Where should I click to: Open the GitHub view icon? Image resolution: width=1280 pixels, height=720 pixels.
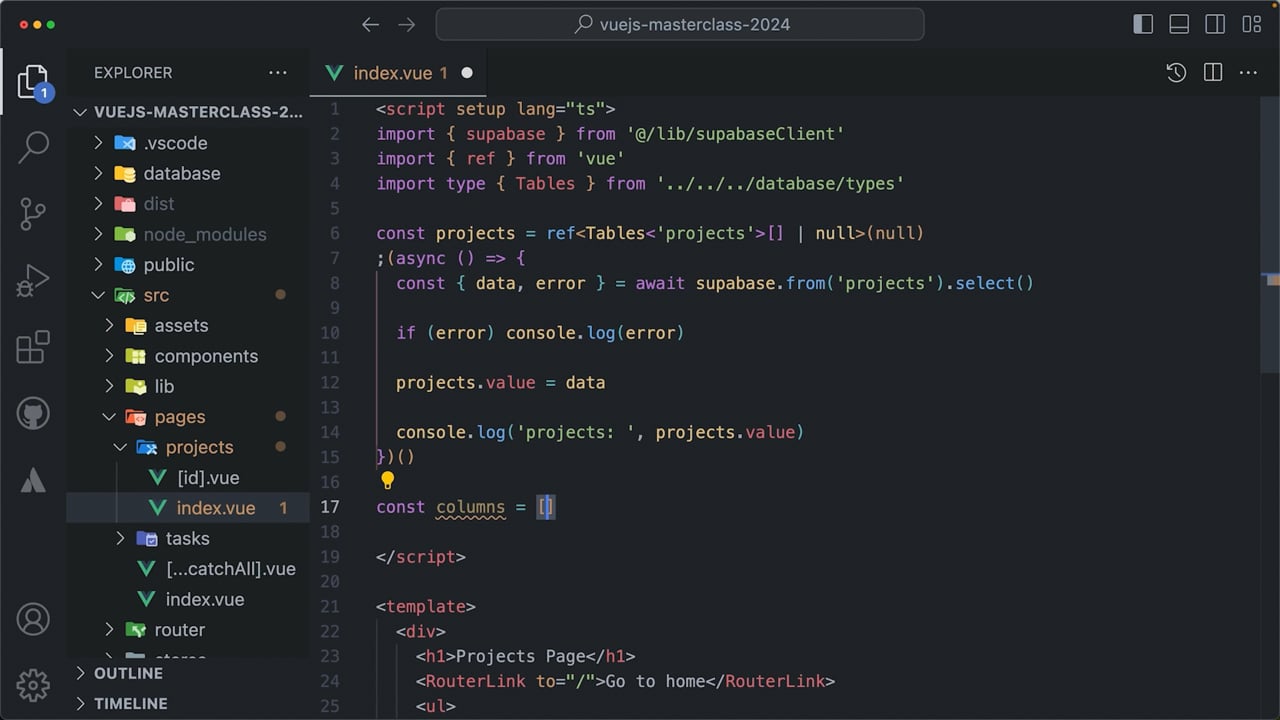click(x=33, y=413)
